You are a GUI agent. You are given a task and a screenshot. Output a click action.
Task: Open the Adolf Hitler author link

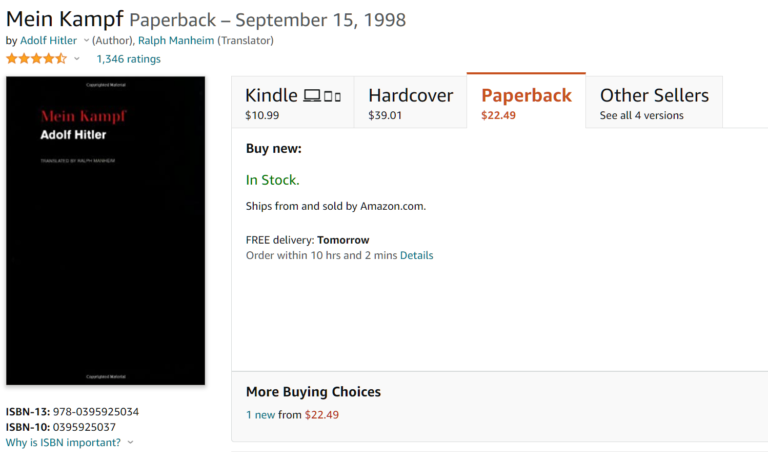click(48, 41)
